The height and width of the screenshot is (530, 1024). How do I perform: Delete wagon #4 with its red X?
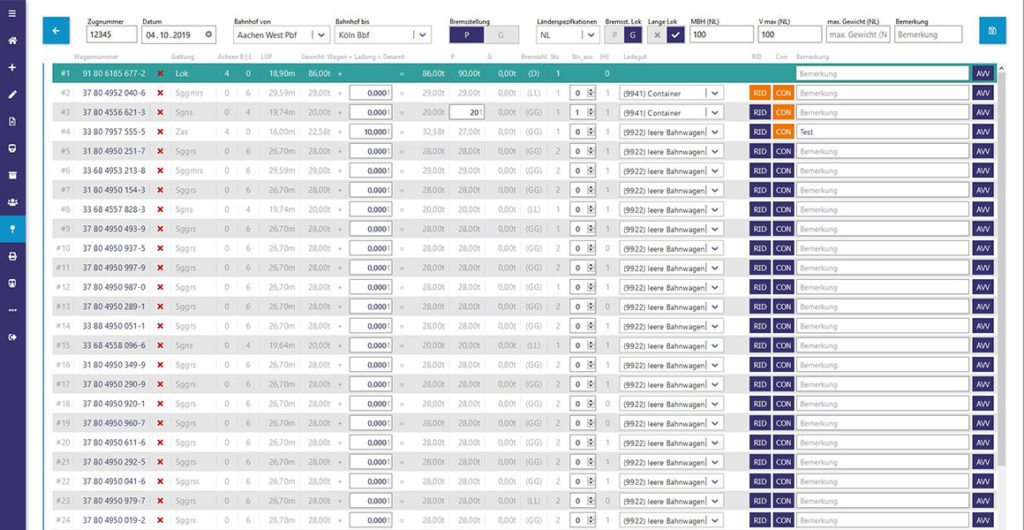tap(160, 131)
